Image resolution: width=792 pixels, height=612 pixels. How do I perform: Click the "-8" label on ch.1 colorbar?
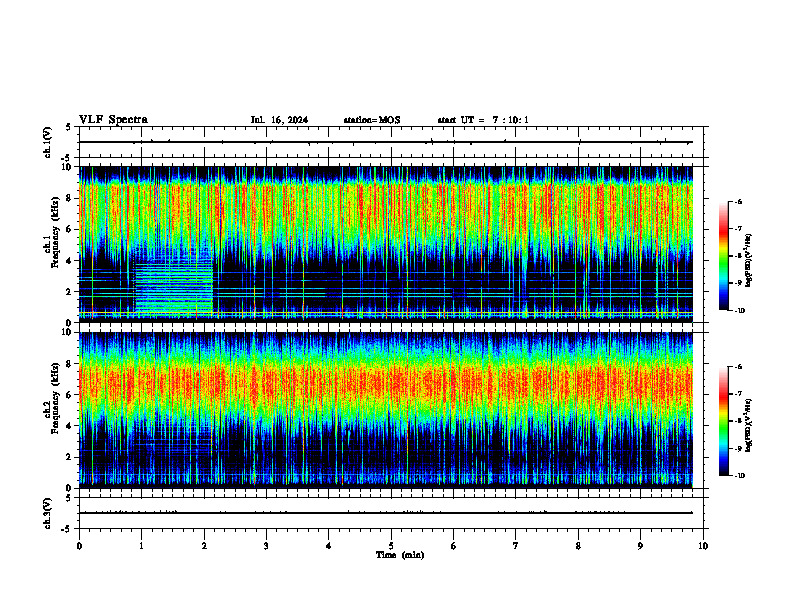tap(738, 256)
